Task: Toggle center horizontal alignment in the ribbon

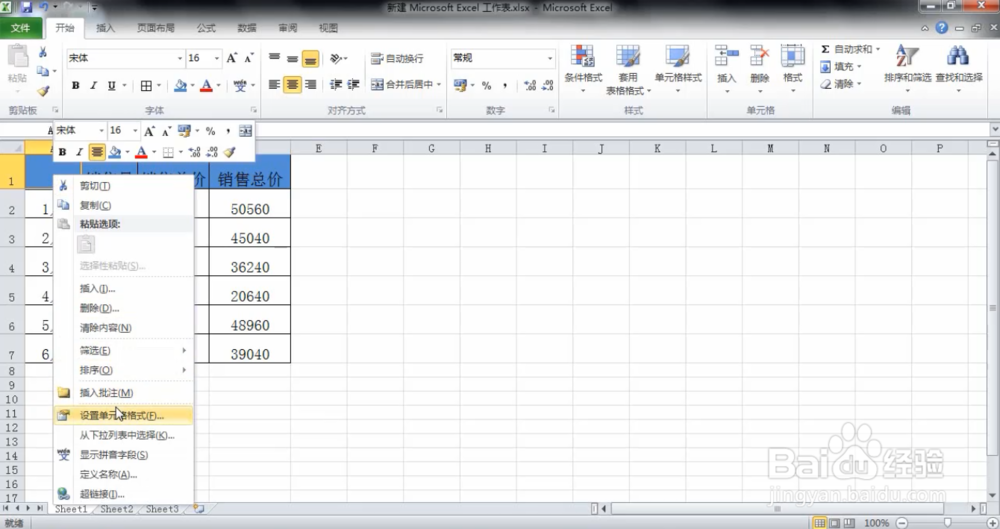Action: (x=292, y=84)
